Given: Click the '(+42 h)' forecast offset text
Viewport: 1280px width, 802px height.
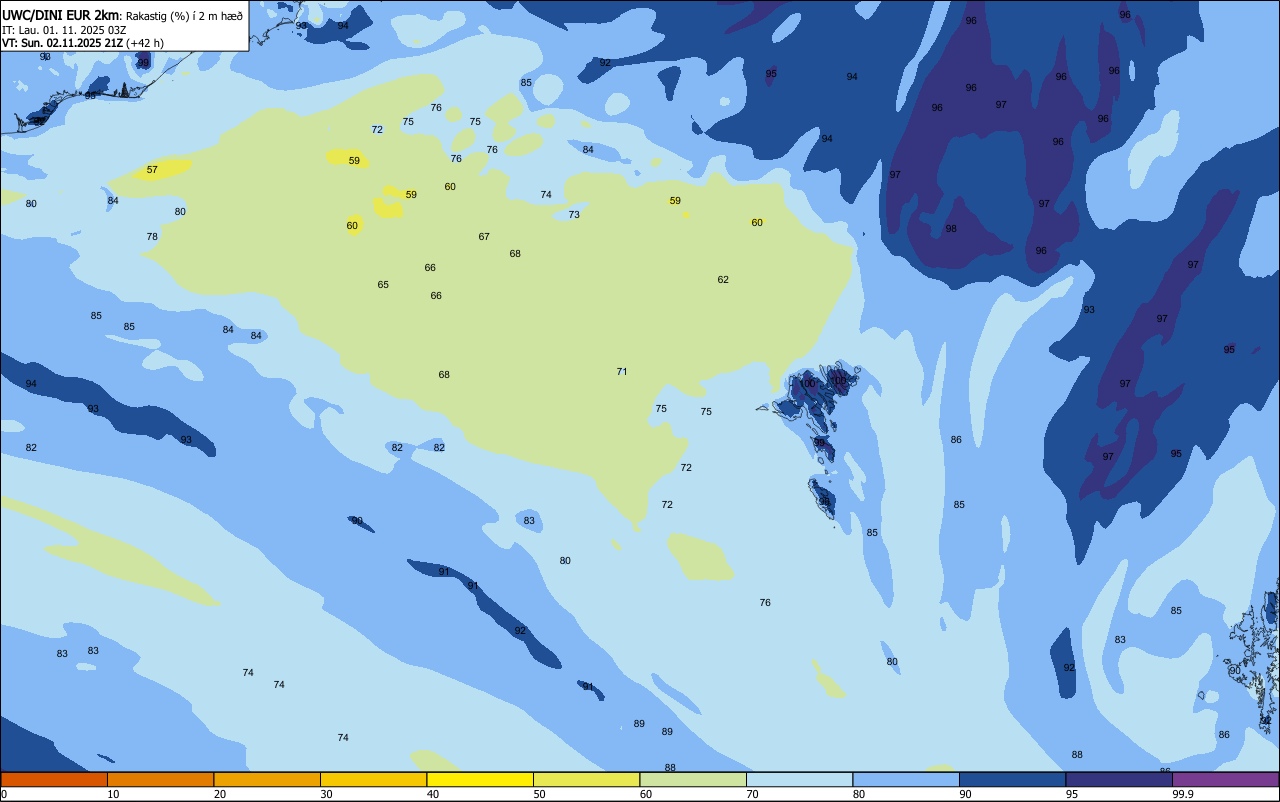Looking at the screenshot, I should click(x=145, y=43).
